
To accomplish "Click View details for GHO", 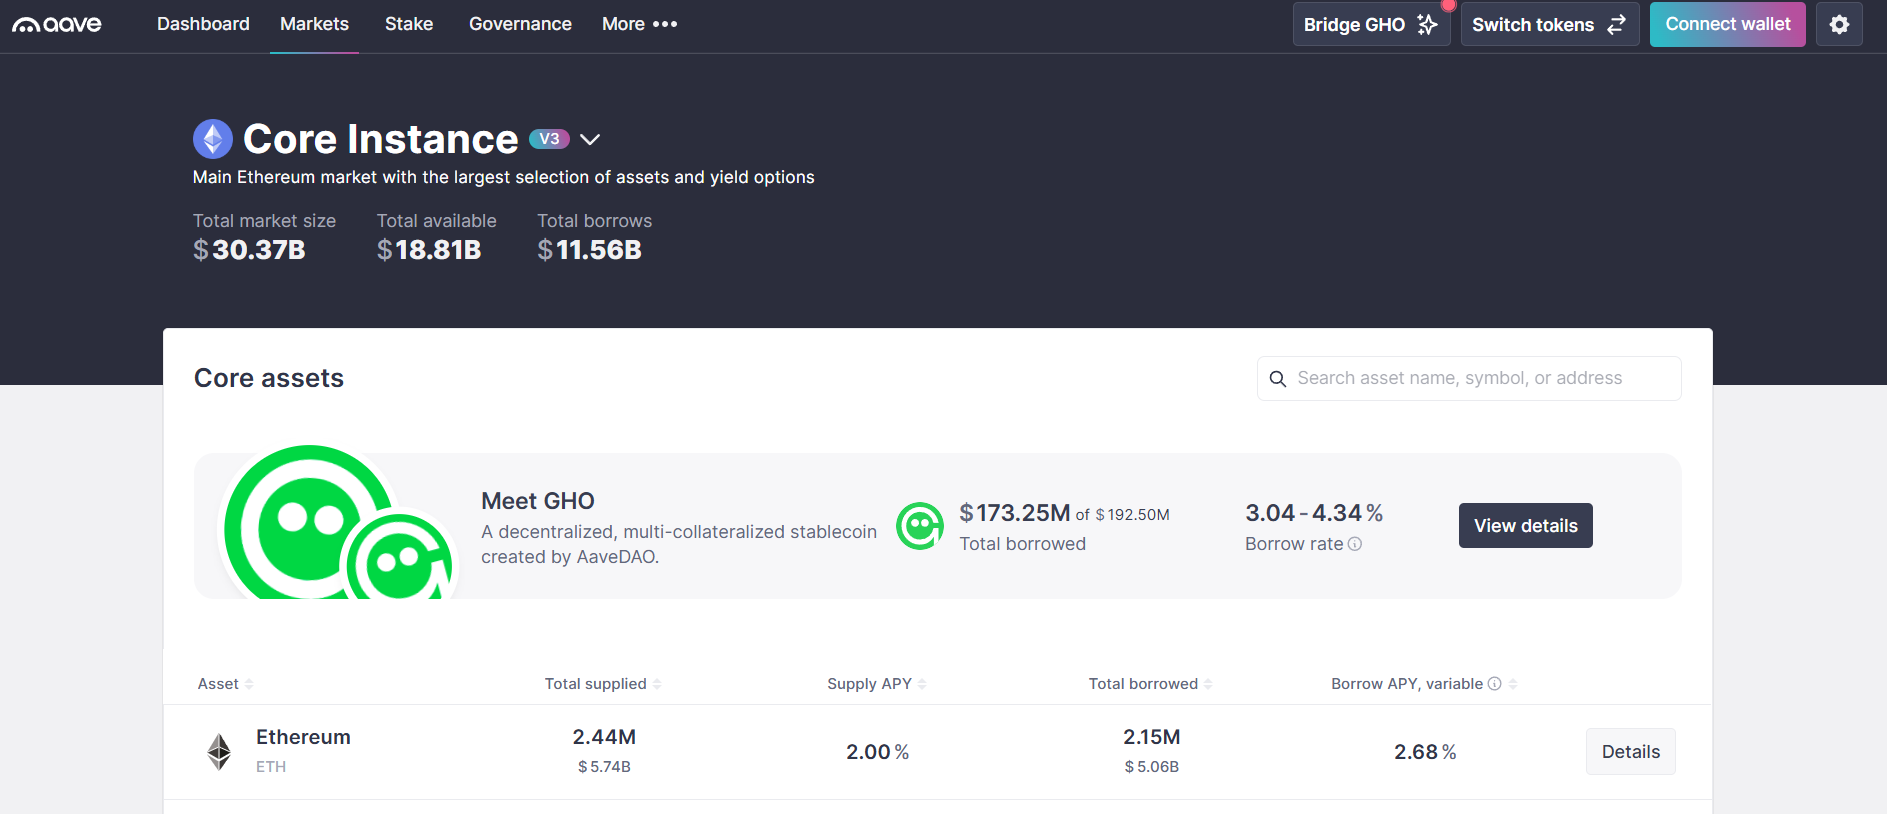I will [1525, 526].
